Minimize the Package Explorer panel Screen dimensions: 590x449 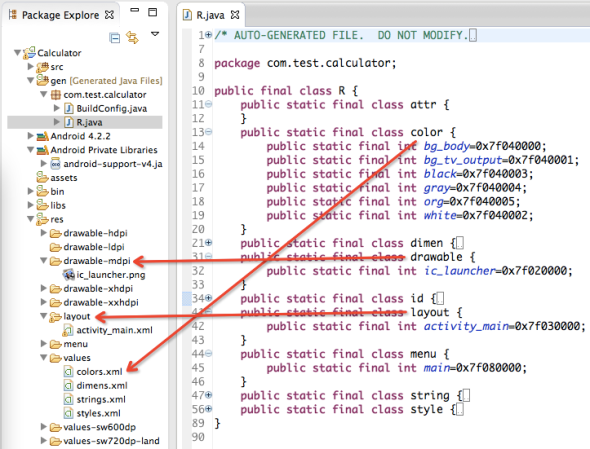pos(134,10)
